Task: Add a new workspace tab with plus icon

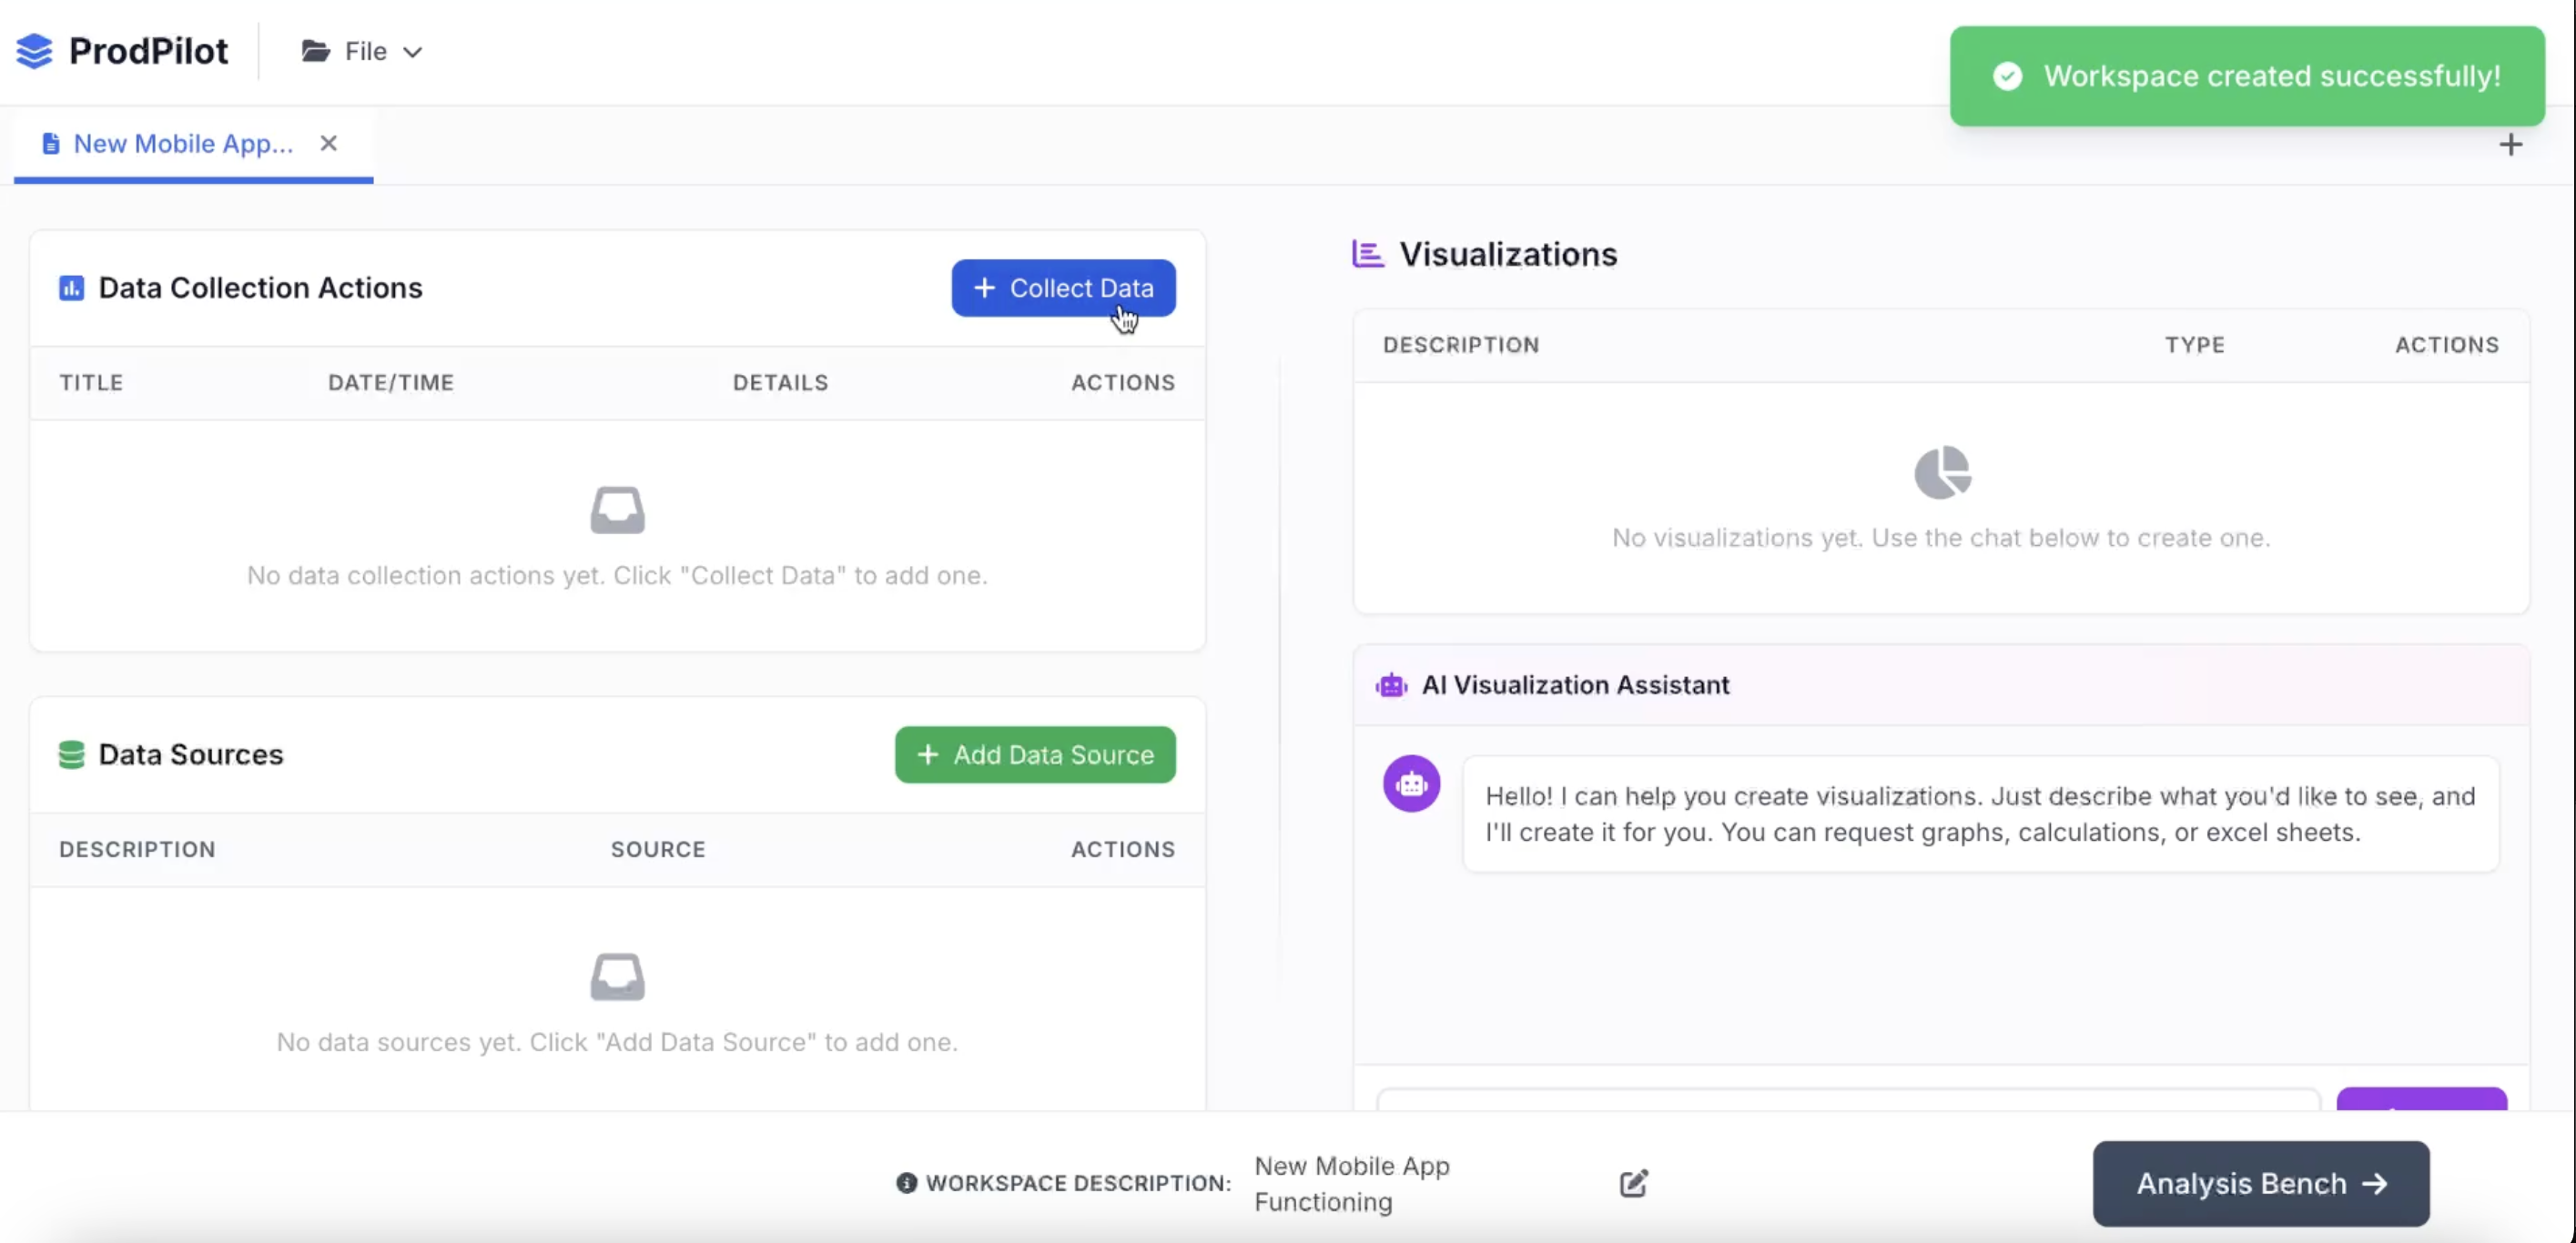Action: pyautogui.click(x=2510, y=145)
